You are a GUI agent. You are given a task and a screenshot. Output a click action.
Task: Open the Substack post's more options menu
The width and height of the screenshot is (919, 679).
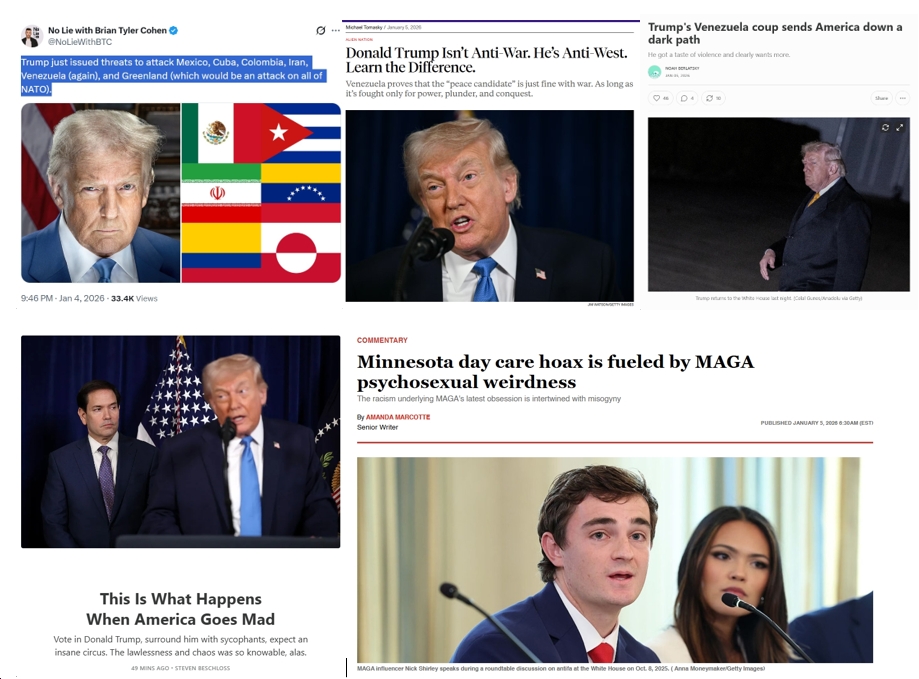[902, 98]
